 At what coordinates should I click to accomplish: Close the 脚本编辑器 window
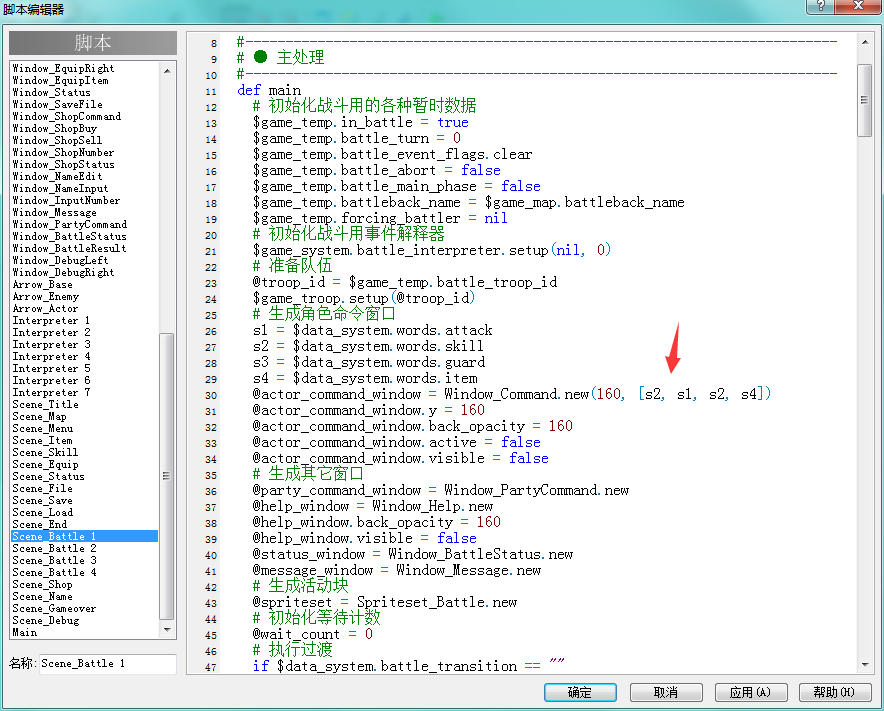(x=858, y=6)
